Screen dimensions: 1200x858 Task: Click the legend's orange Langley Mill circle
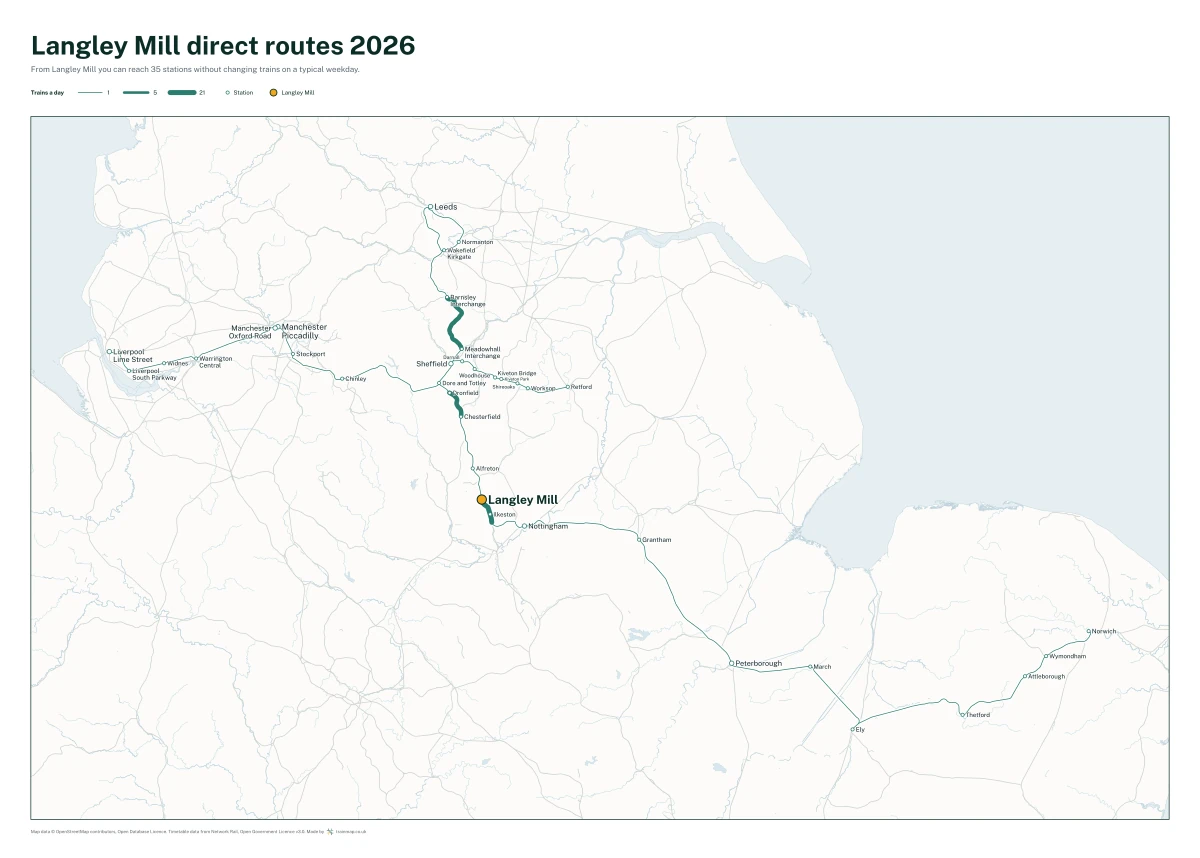pos(273,92)
